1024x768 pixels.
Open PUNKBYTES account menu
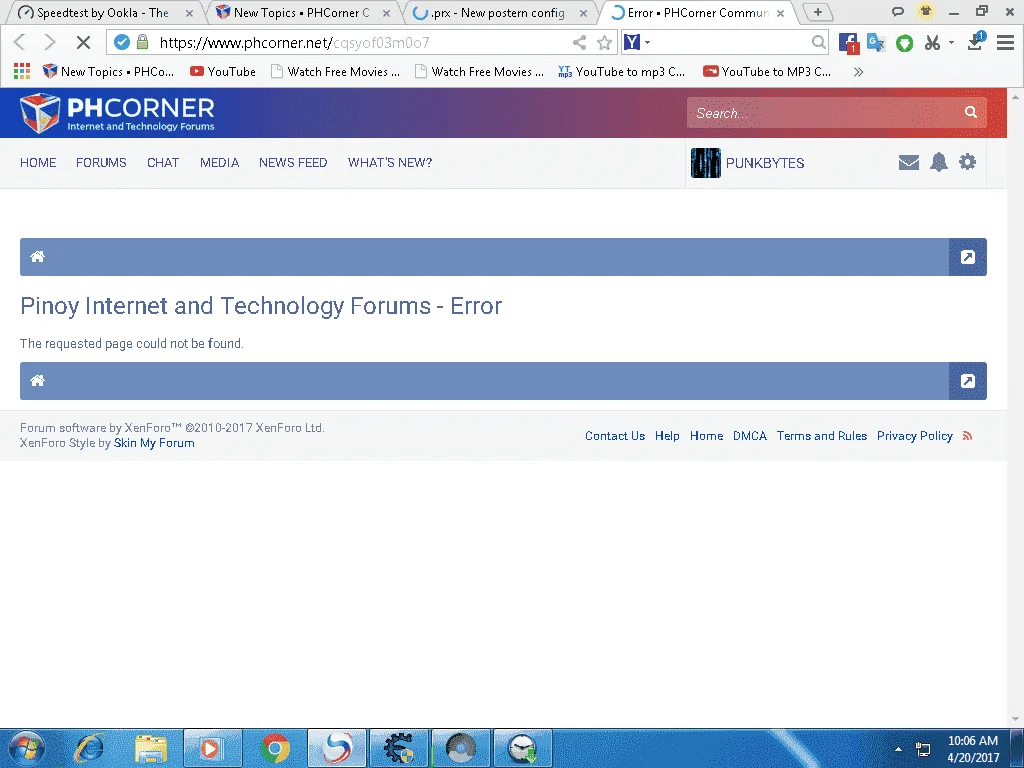[x=765, y=163]
